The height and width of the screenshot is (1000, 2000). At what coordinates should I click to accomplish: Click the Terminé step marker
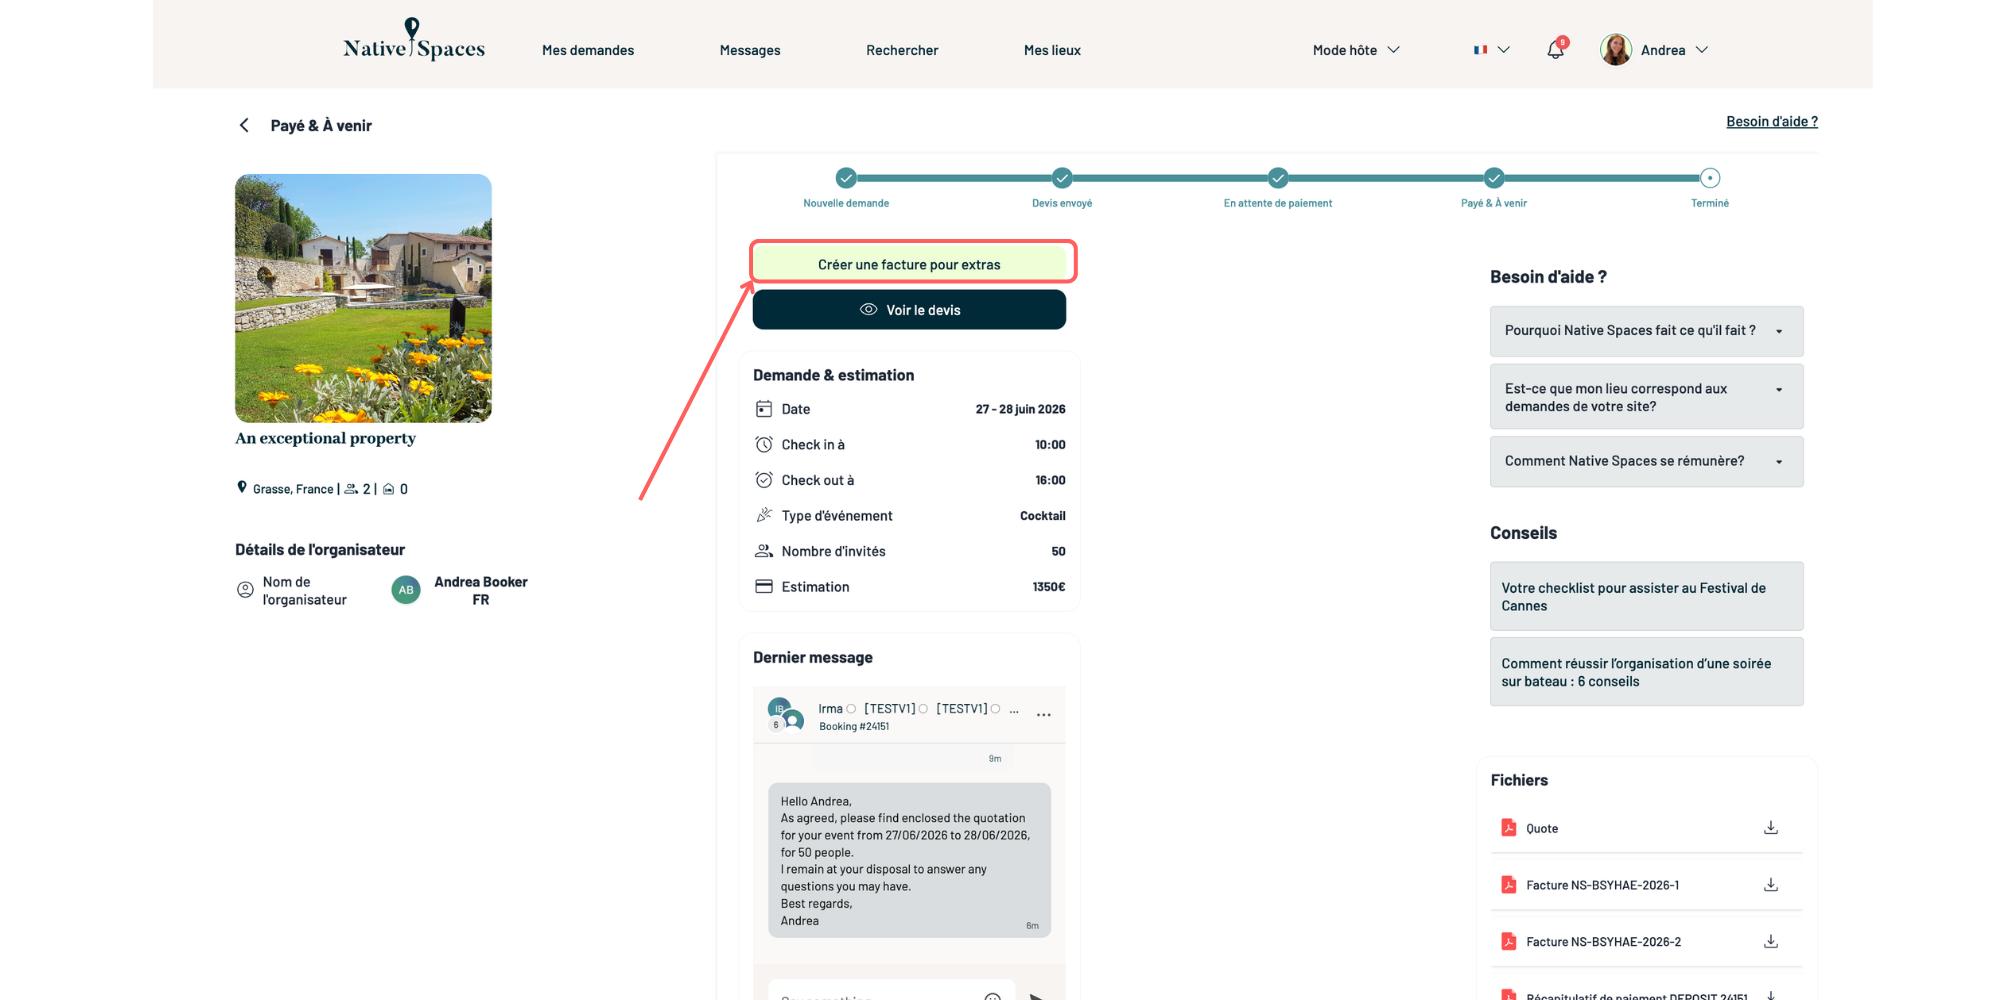tap(1710, 178)
